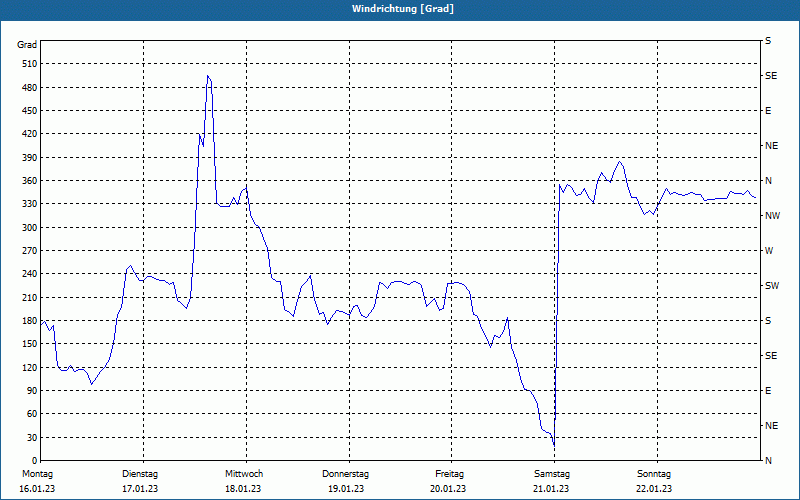Click the 'NE' compass label on the 30 gridline
Image resolution: width=800 pixels, height=500 pixels.
point(771,426)
